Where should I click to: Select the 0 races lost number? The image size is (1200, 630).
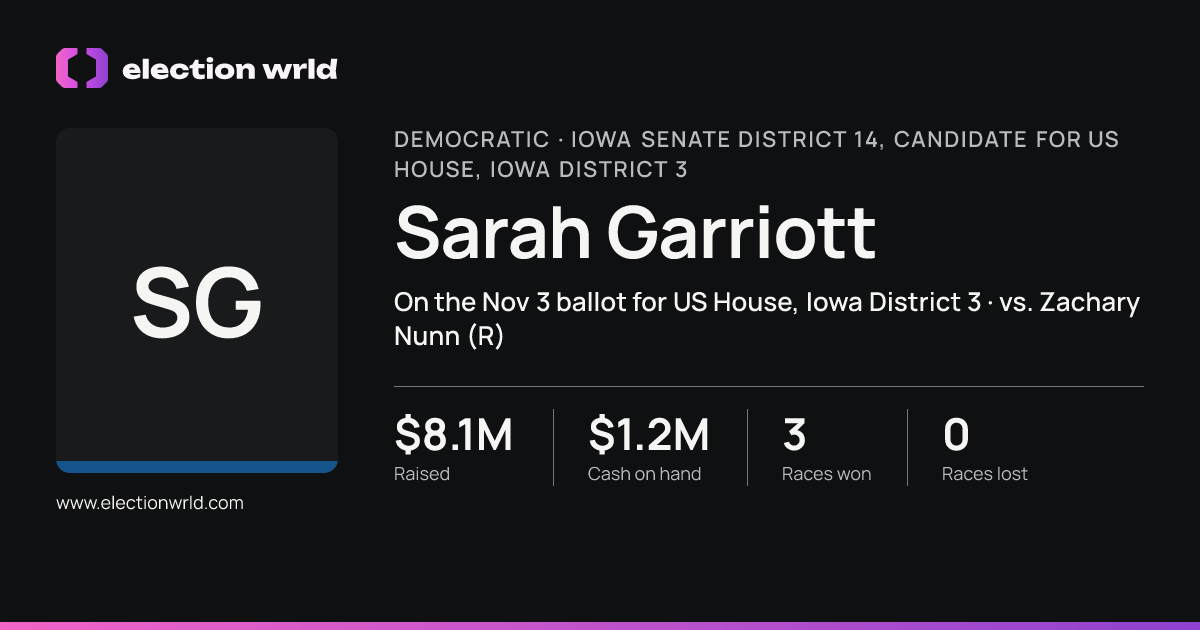pos(956,435)
